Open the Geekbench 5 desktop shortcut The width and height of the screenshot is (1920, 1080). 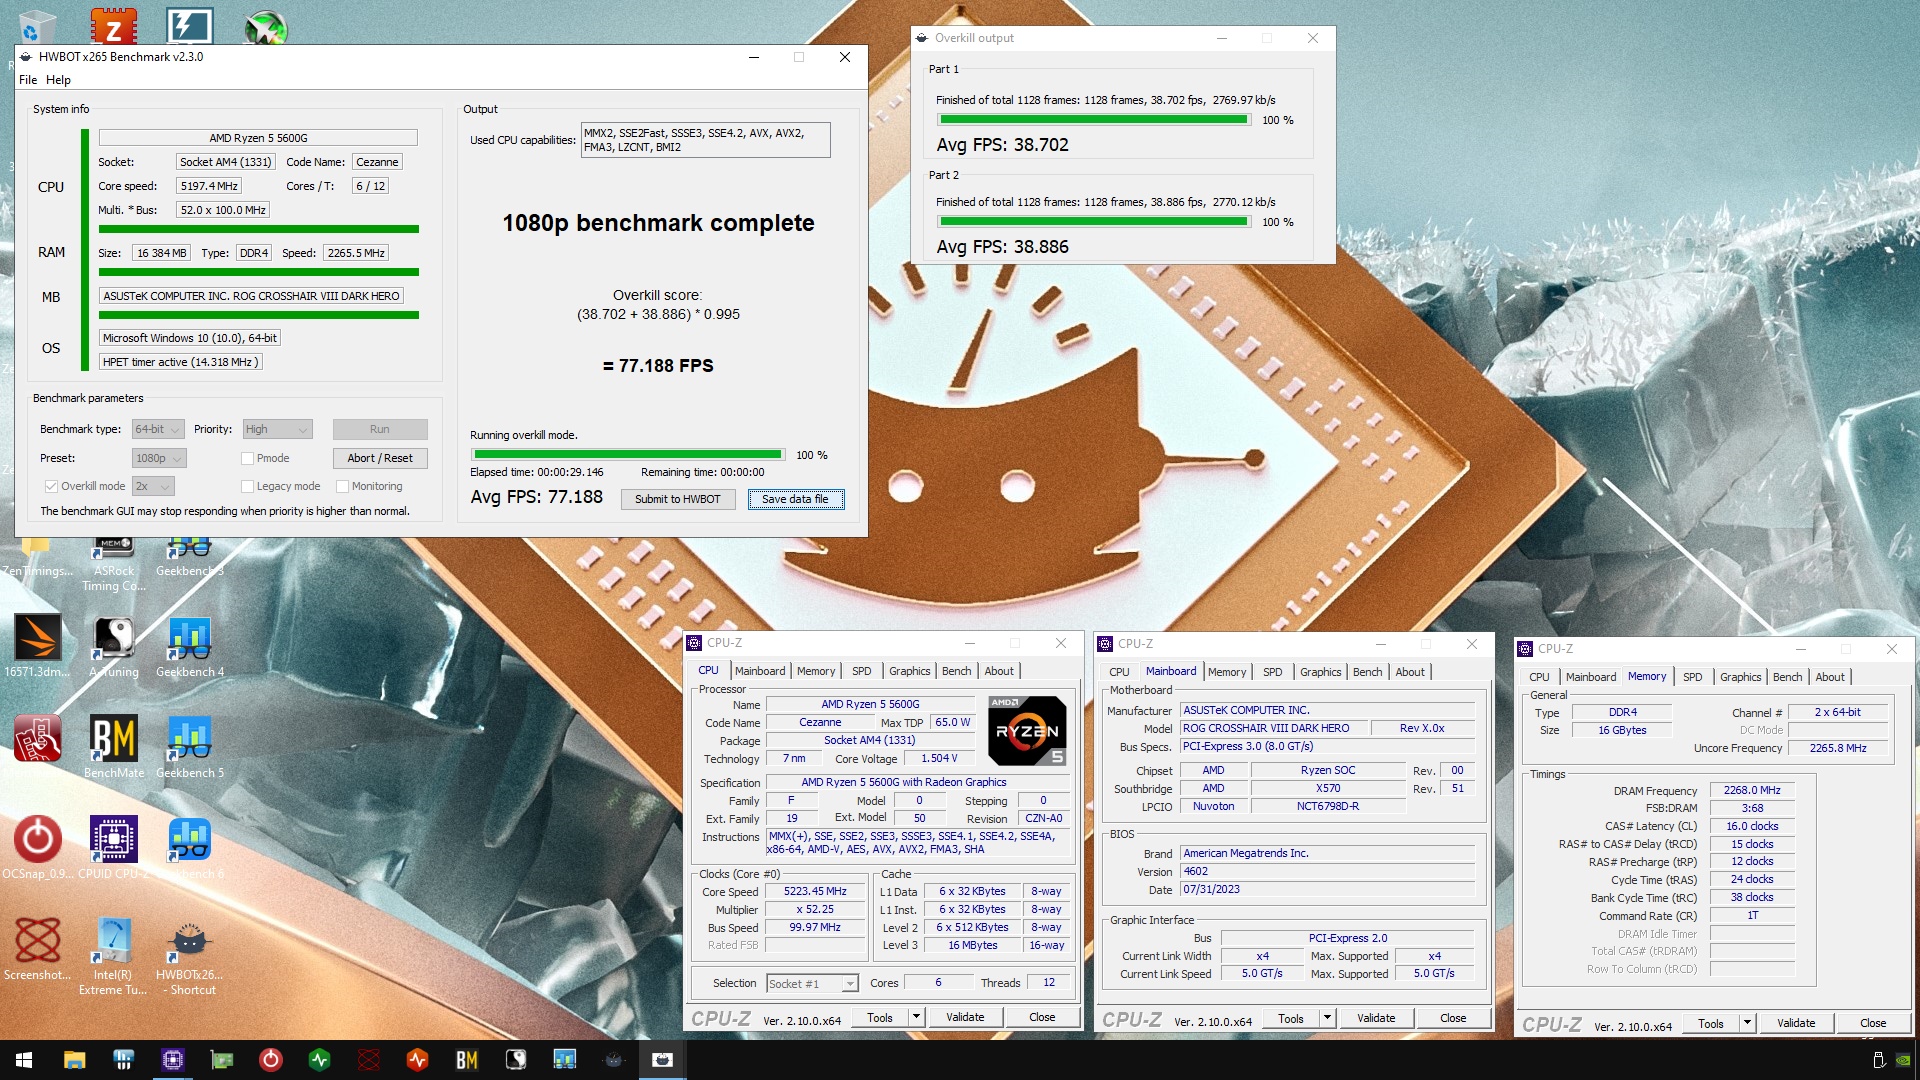coord(190,748)
